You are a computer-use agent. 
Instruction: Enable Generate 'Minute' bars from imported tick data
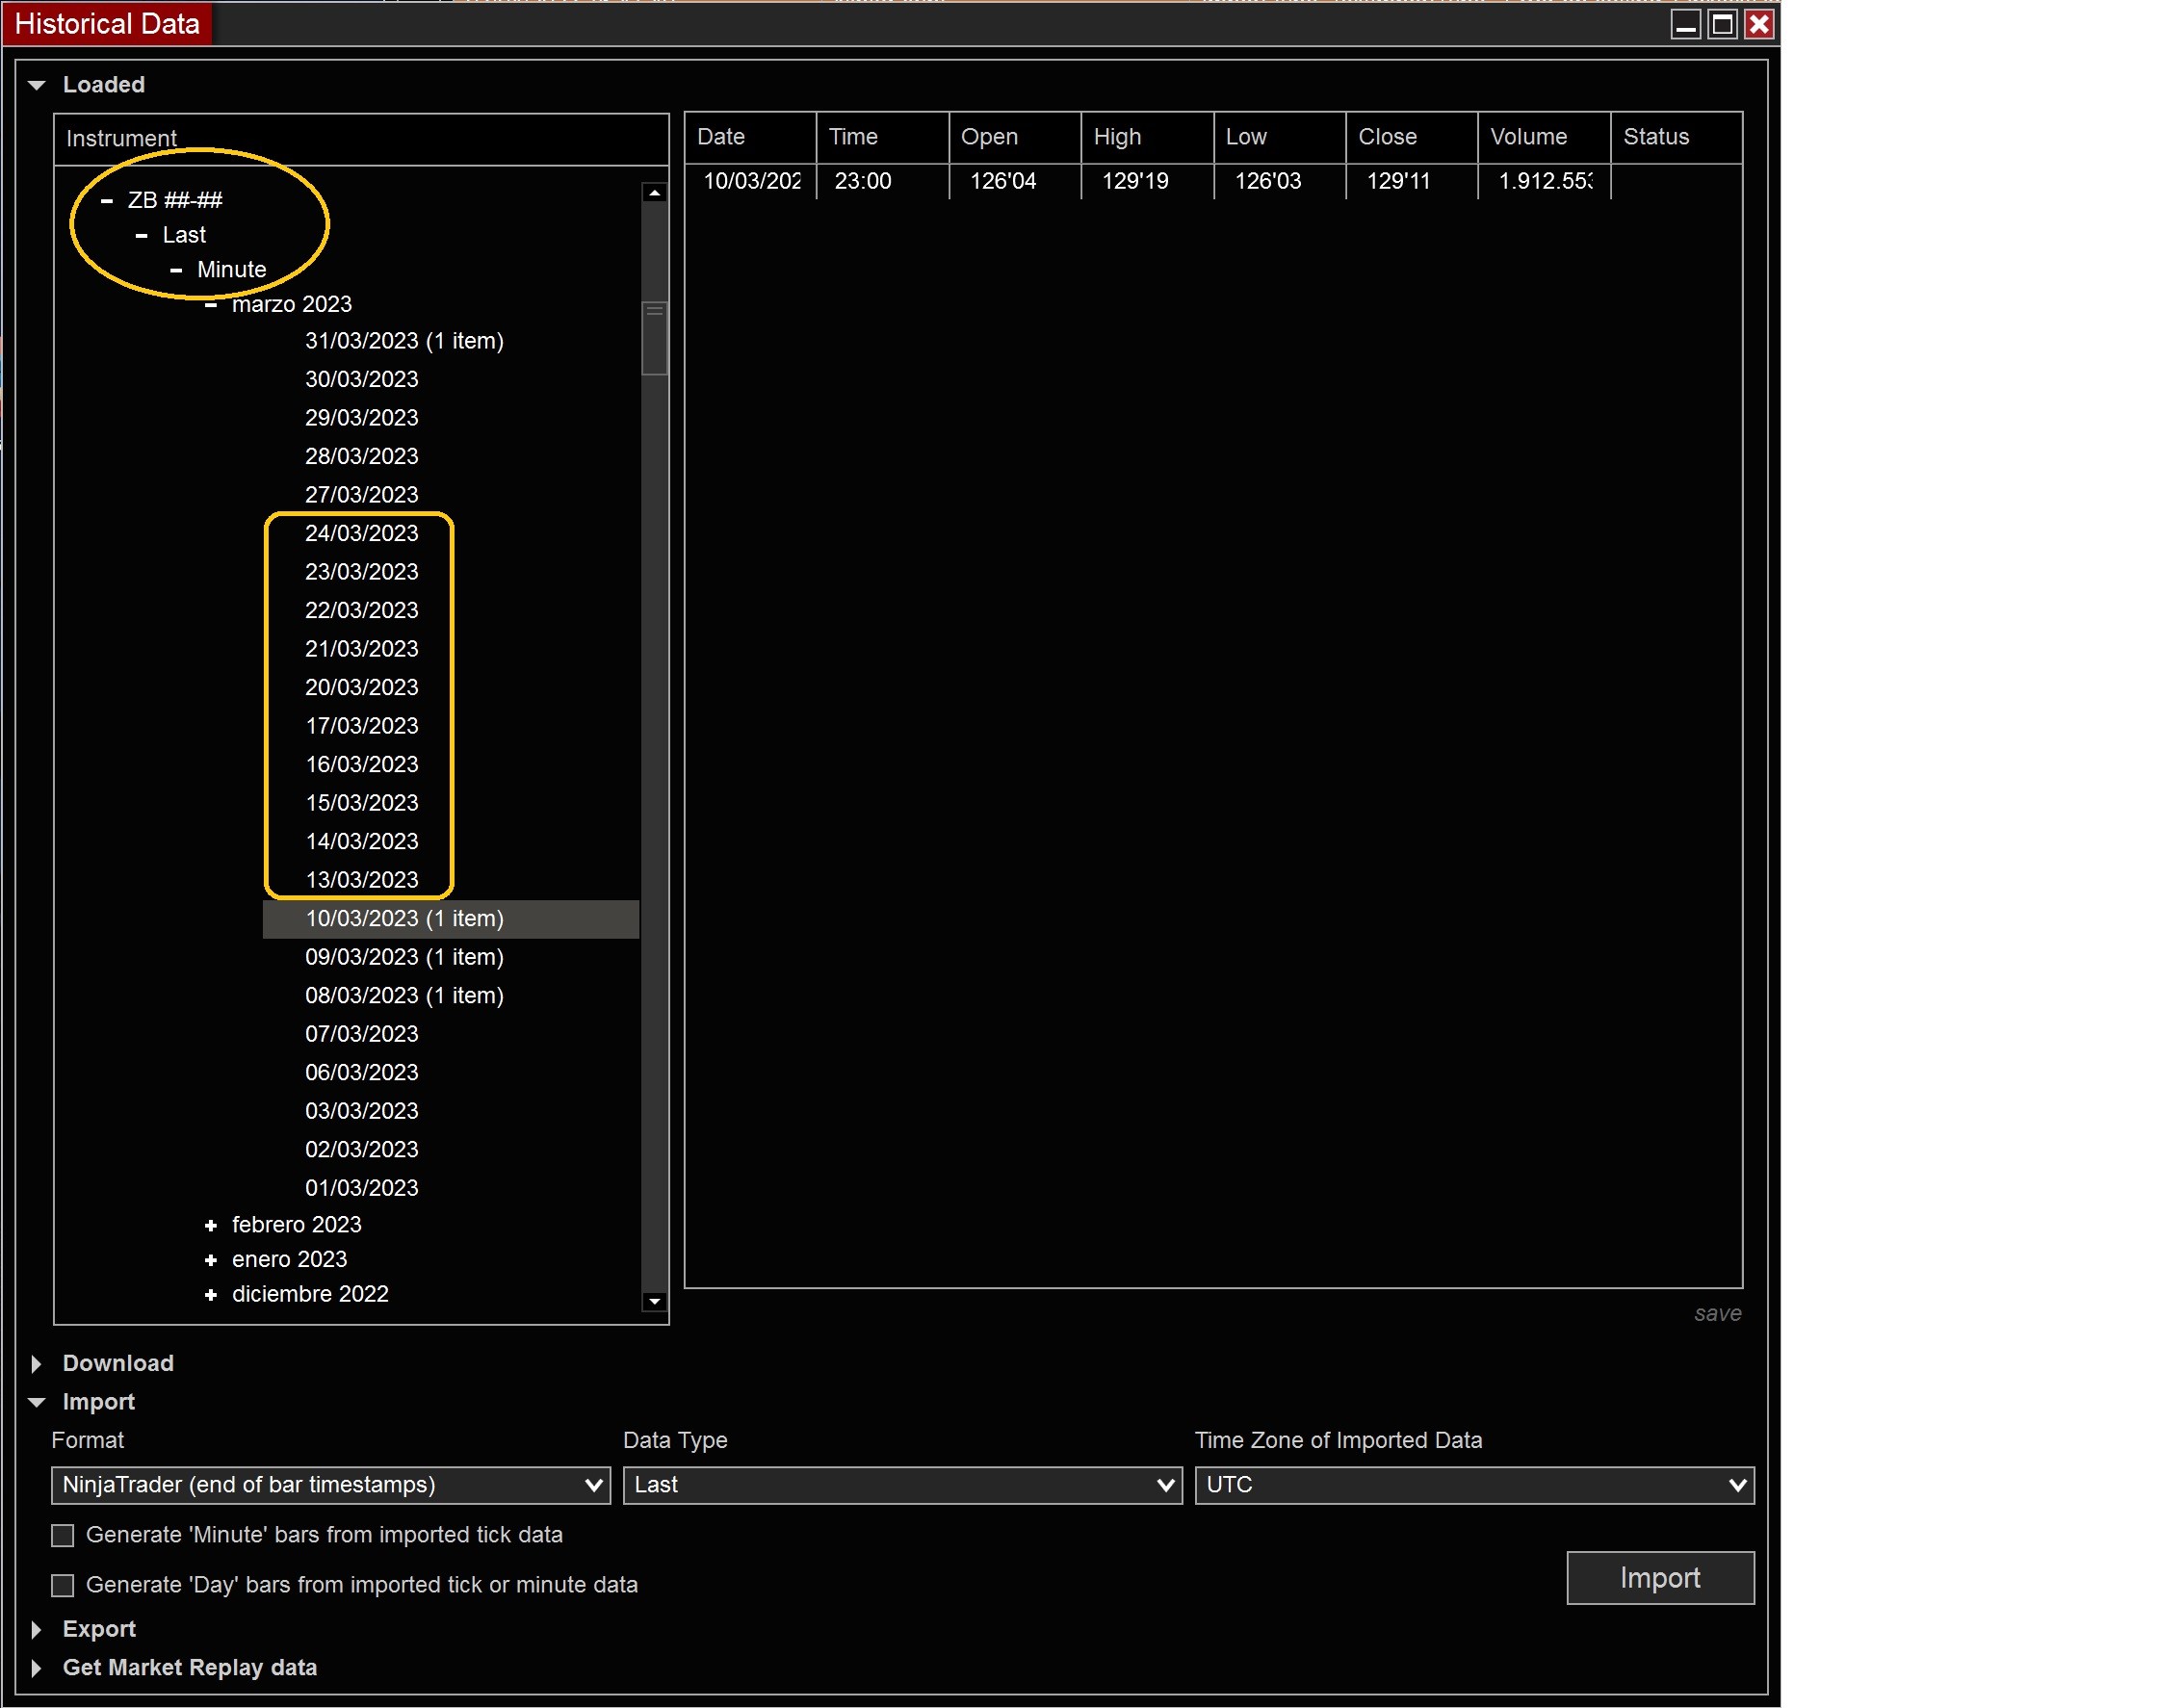pyautogui.click(x=62, y=1535)
